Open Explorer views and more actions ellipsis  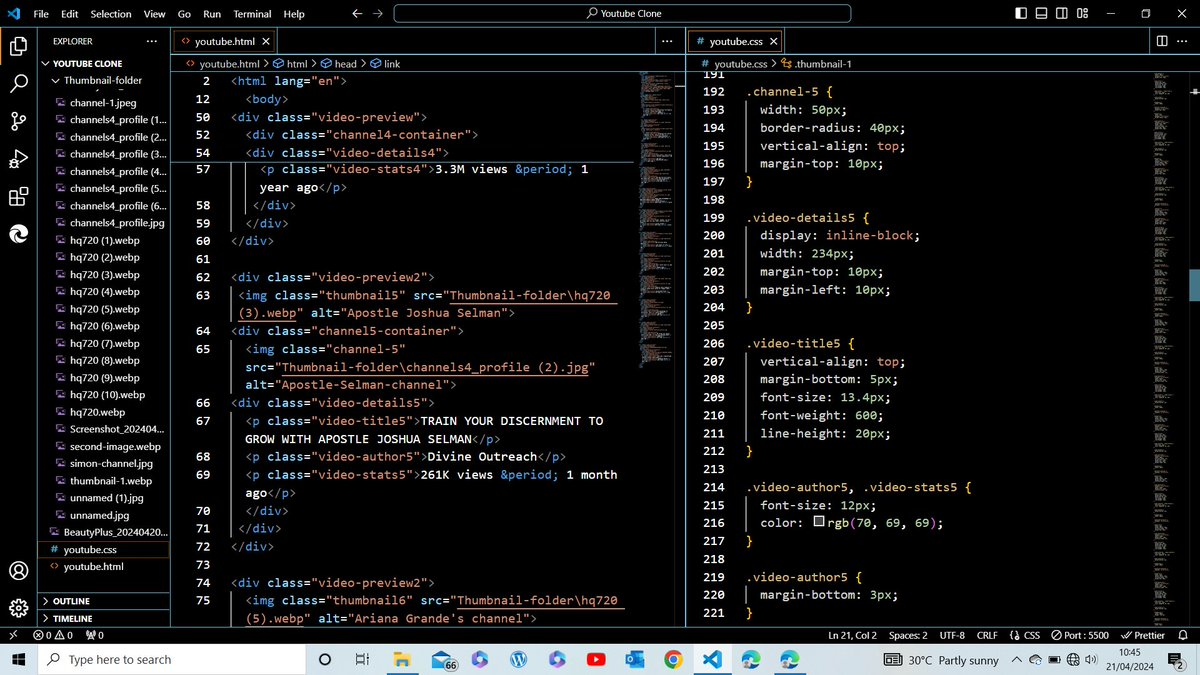tap(151, 41)
